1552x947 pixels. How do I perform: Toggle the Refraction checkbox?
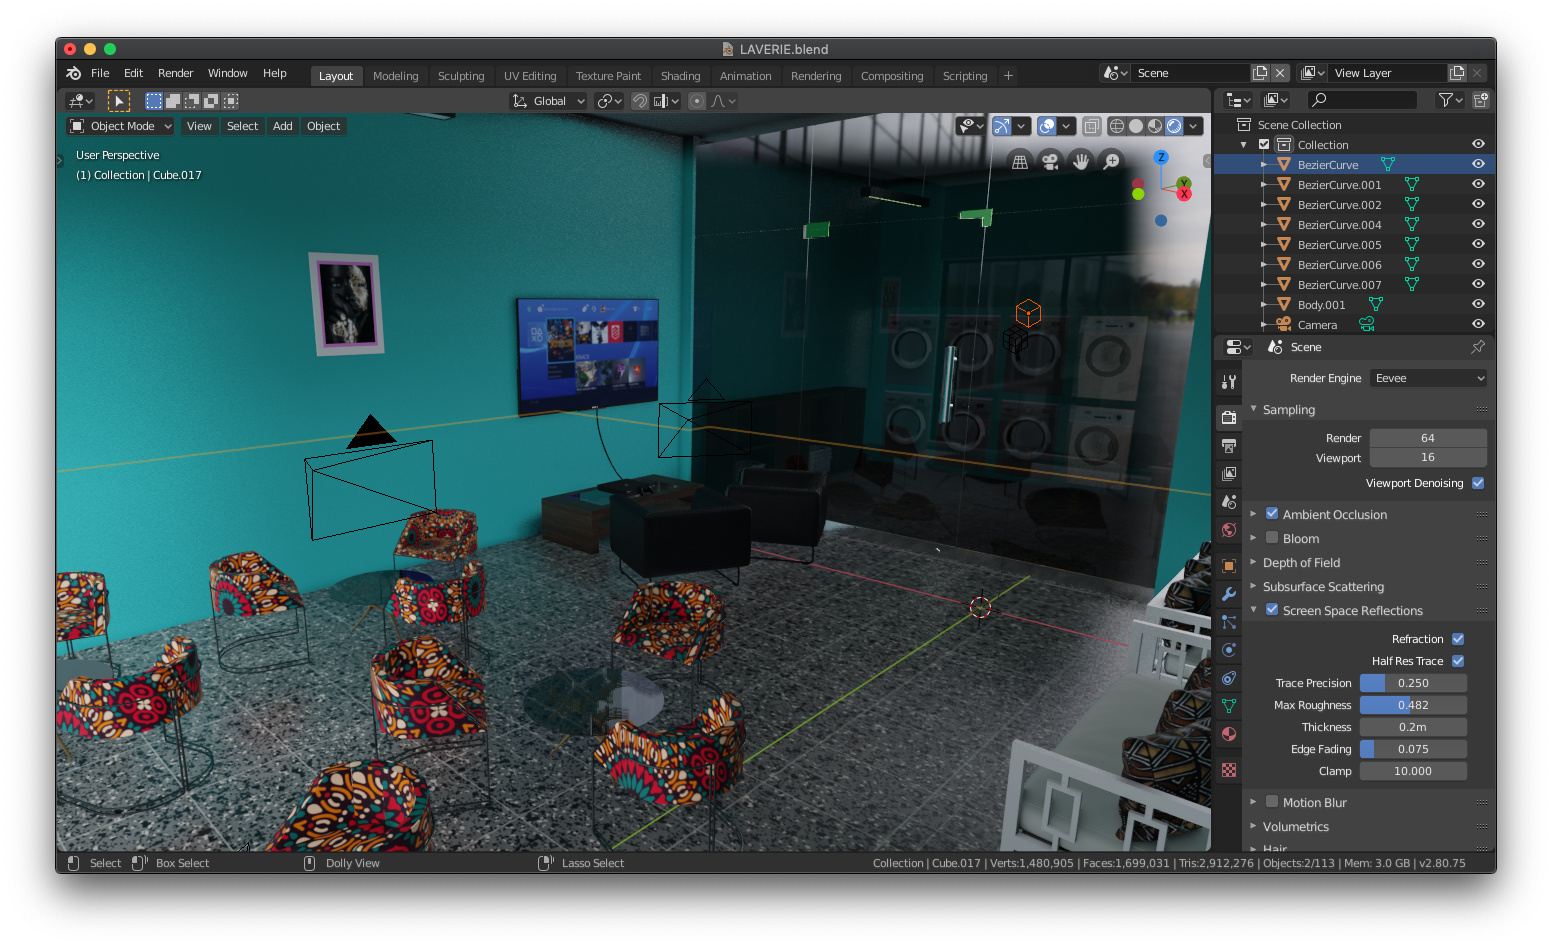tap(1458, 639)
